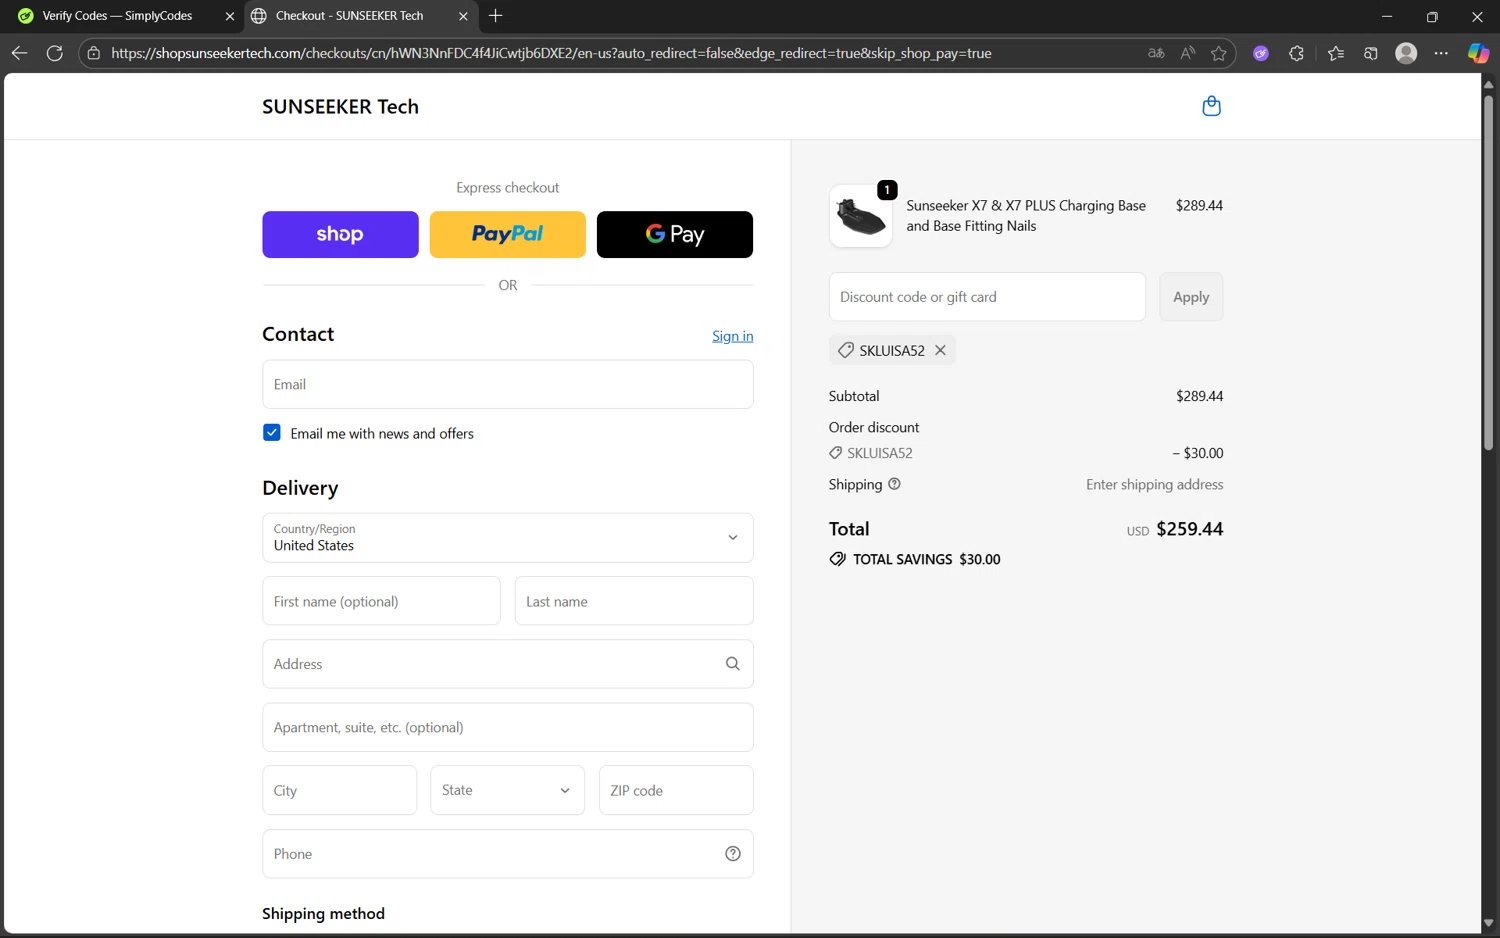Open the purple browser extension icon
Screen dimensions: 1500x938
click(x=1261, y=53)
